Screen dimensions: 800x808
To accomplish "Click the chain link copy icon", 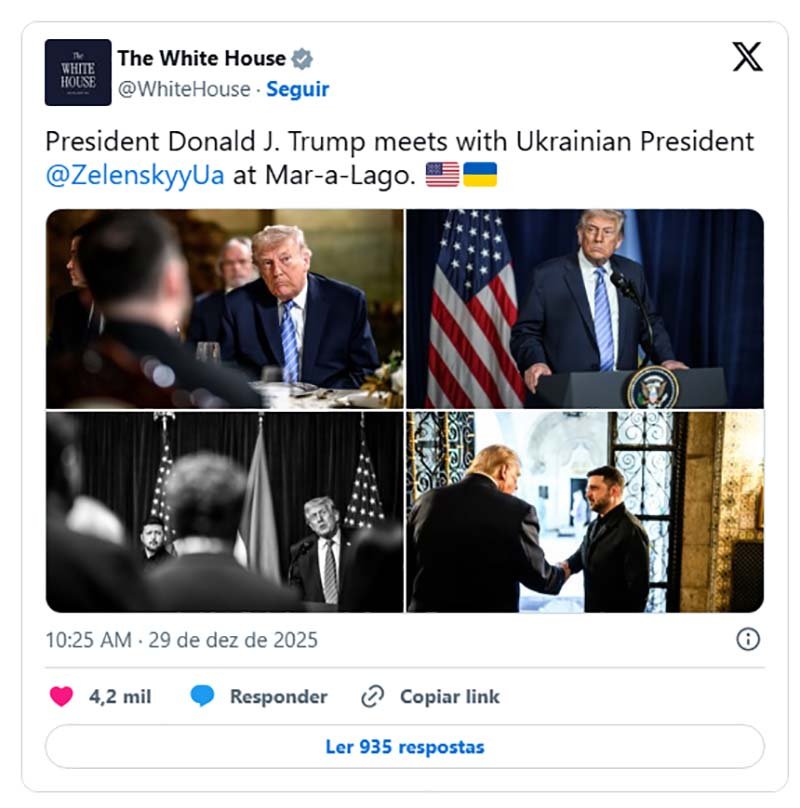I will click(372, 696).
